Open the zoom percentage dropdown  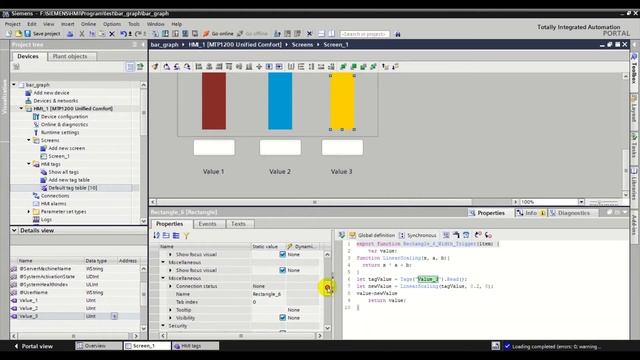tap(581, 202)
